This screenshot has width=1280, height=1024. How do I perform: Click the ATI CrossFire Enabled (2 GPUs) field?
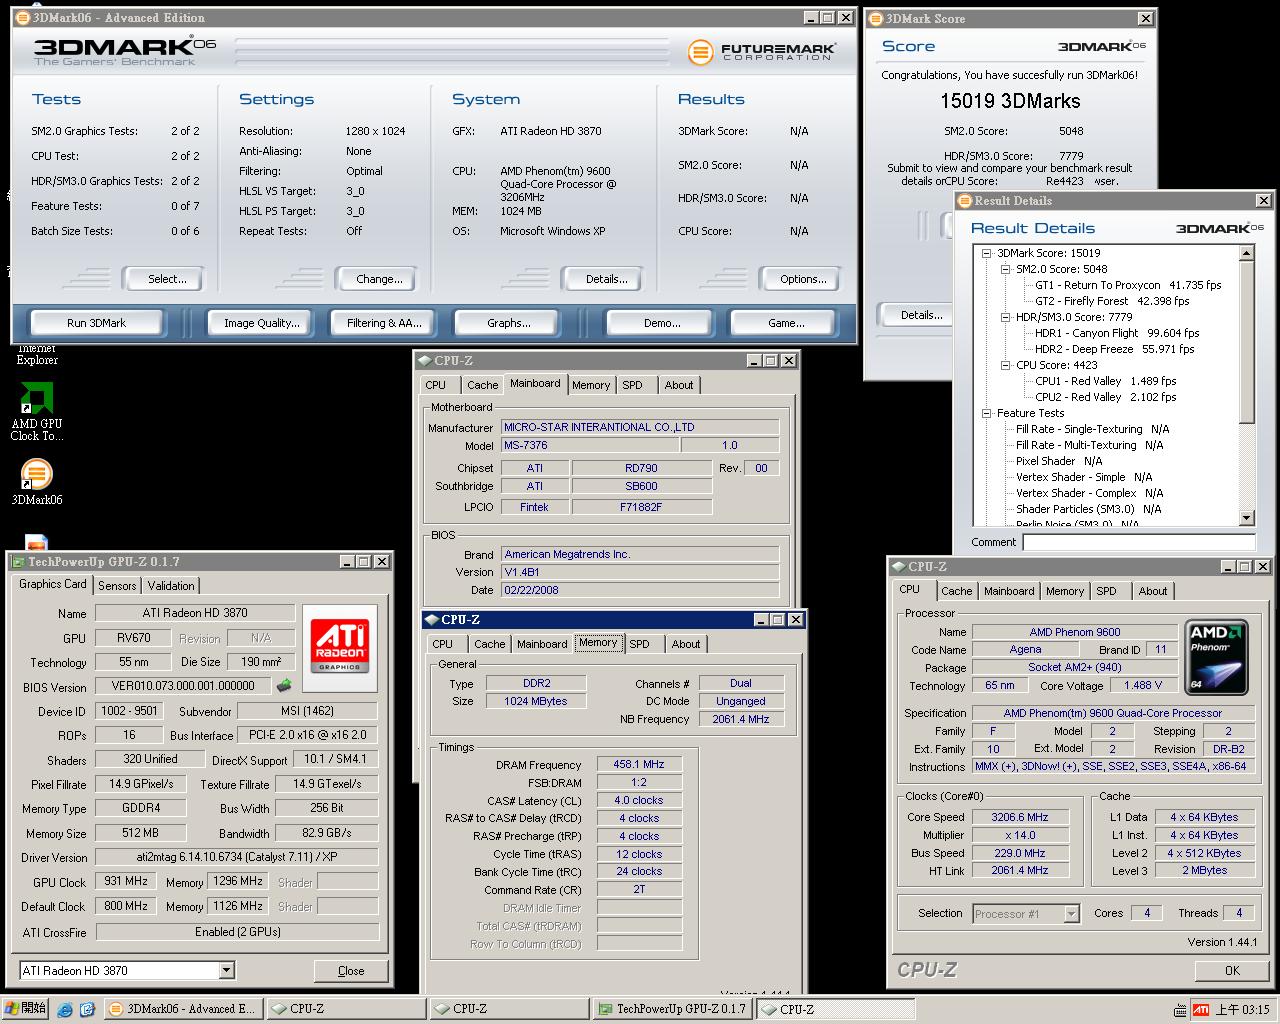click(238, 932)
